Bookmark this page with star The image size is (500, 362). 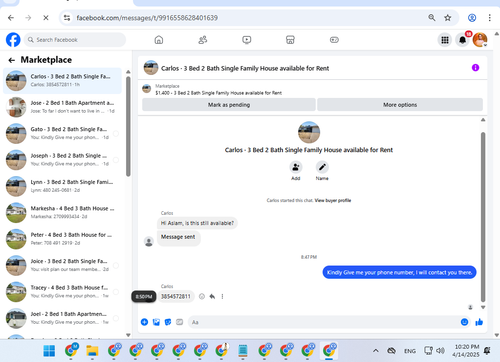(x=448, y=18)
